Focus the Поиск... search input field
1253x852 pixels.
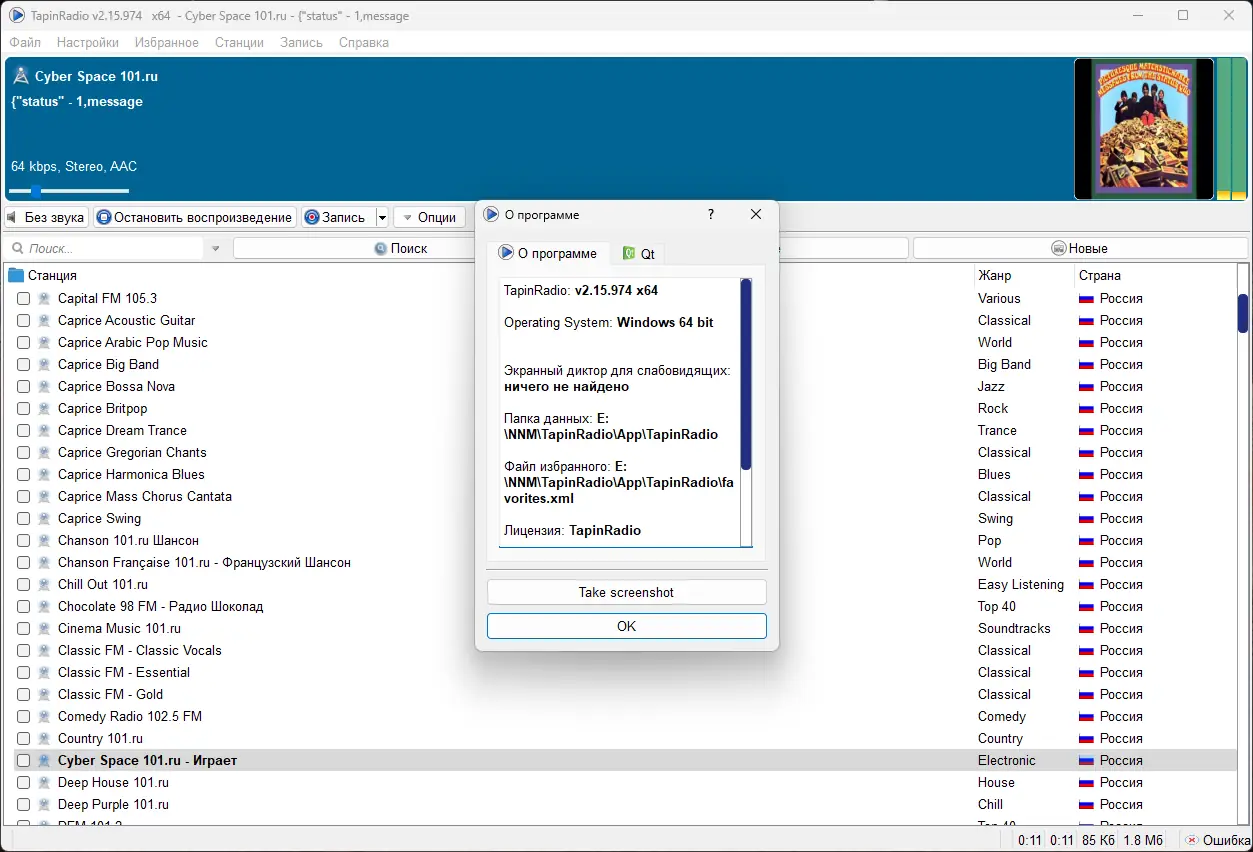115,248
